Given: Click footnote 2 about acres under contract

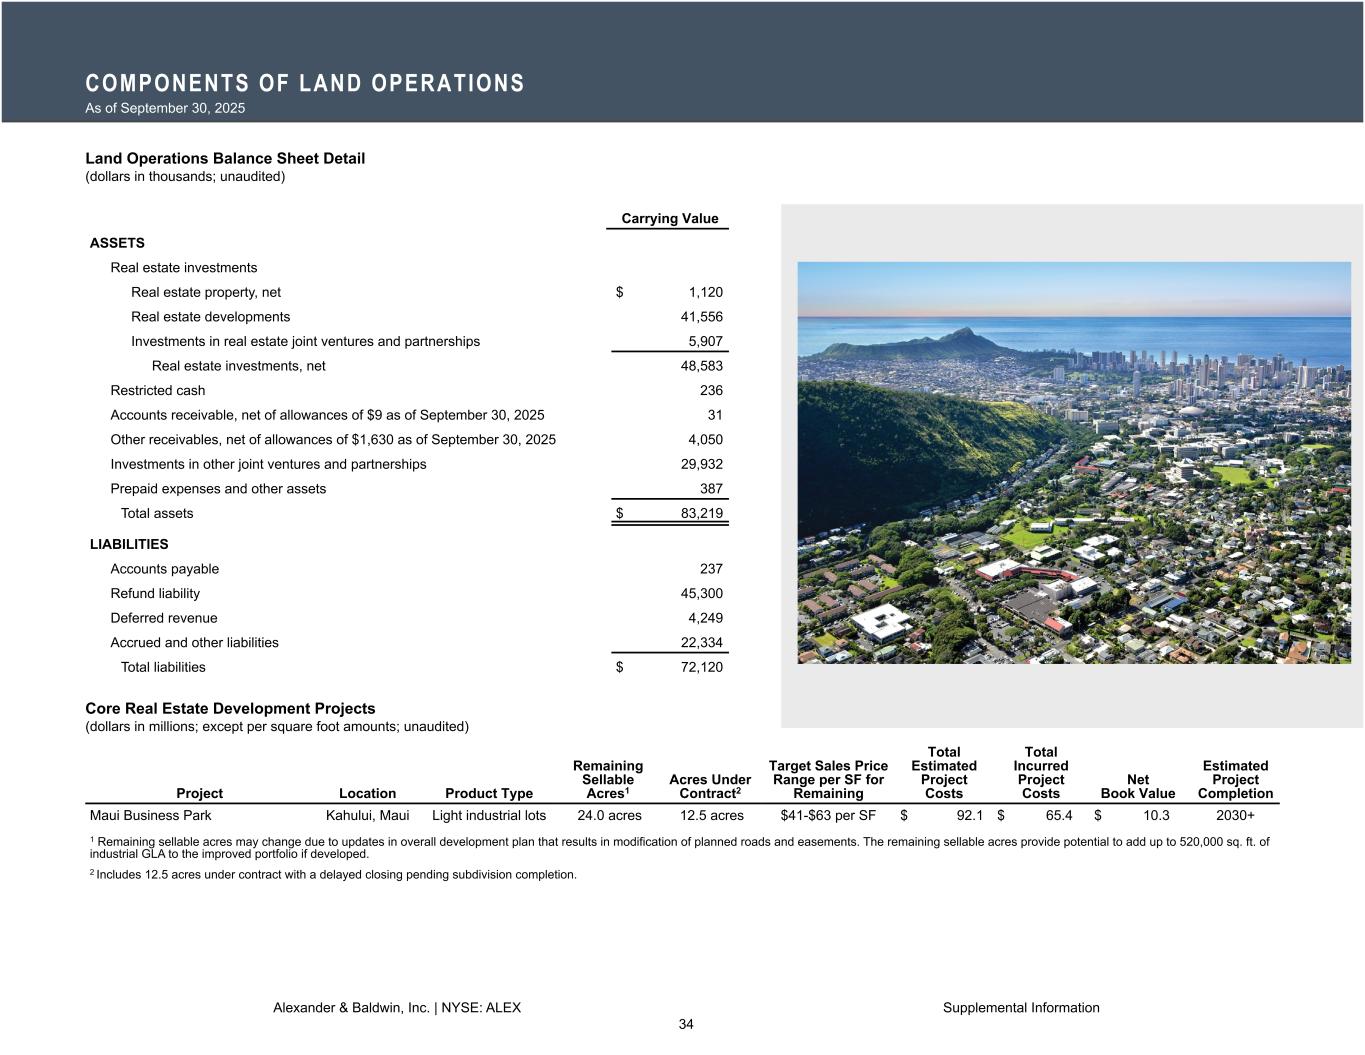Looking at the screenshot, I should pyautogui.click(x=333, y=875).
